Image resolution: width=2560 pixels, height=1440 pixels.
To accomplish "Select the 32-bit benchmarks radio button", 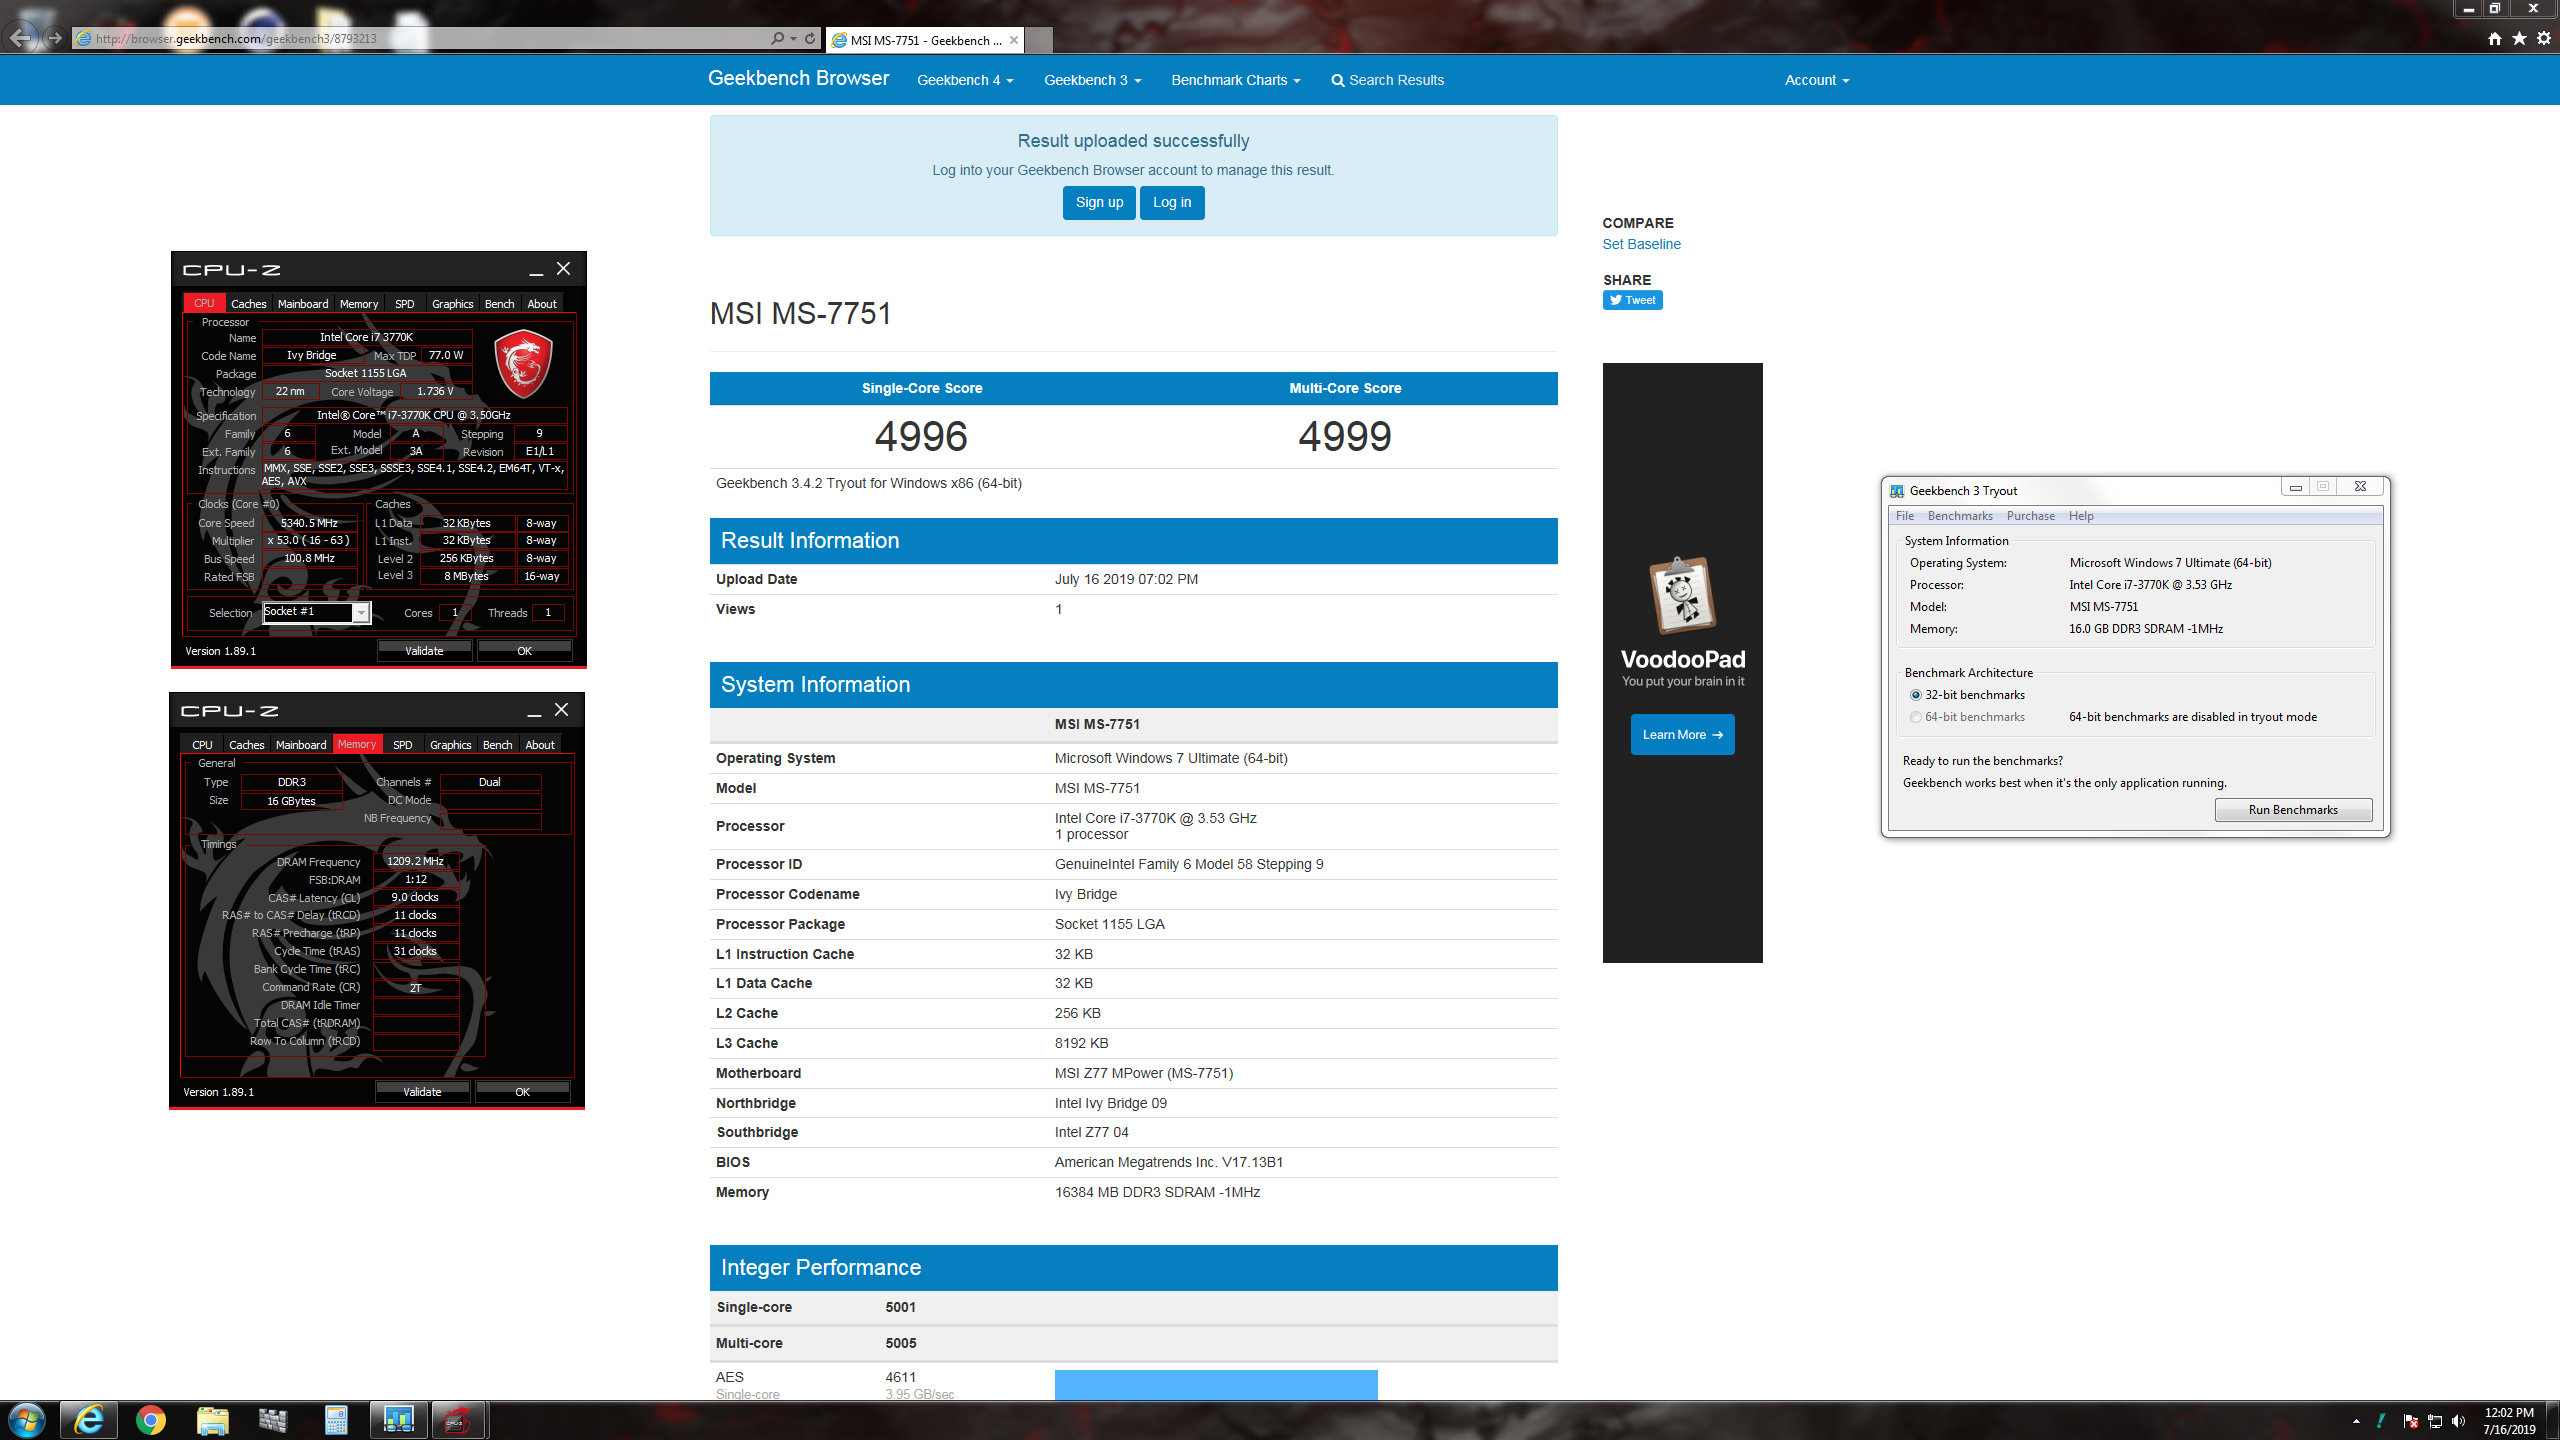I will [x=1916, y=695].
